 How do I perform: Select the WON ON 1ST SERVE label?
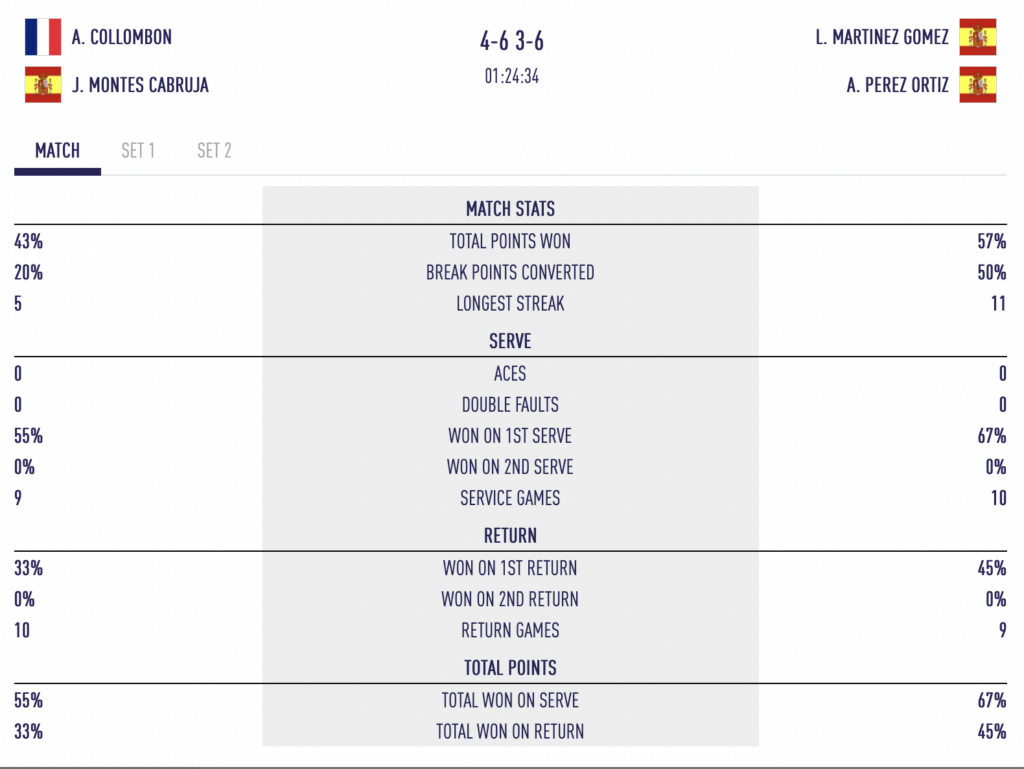(x=511, y=435)
